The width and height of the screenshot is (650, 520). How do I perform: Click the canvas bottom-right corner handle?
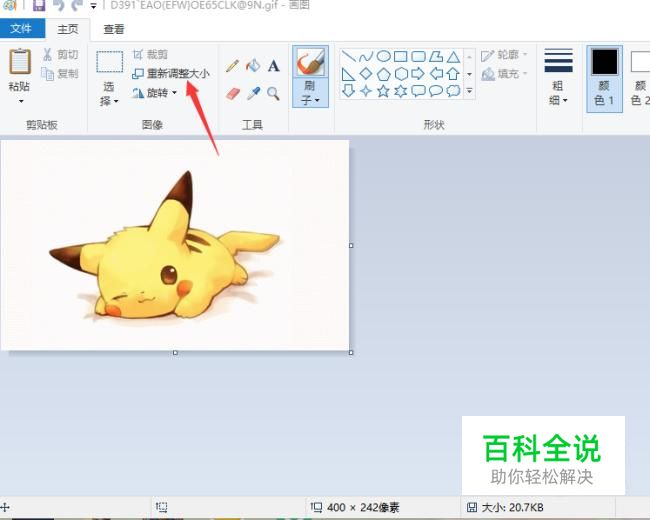point(351,352)
